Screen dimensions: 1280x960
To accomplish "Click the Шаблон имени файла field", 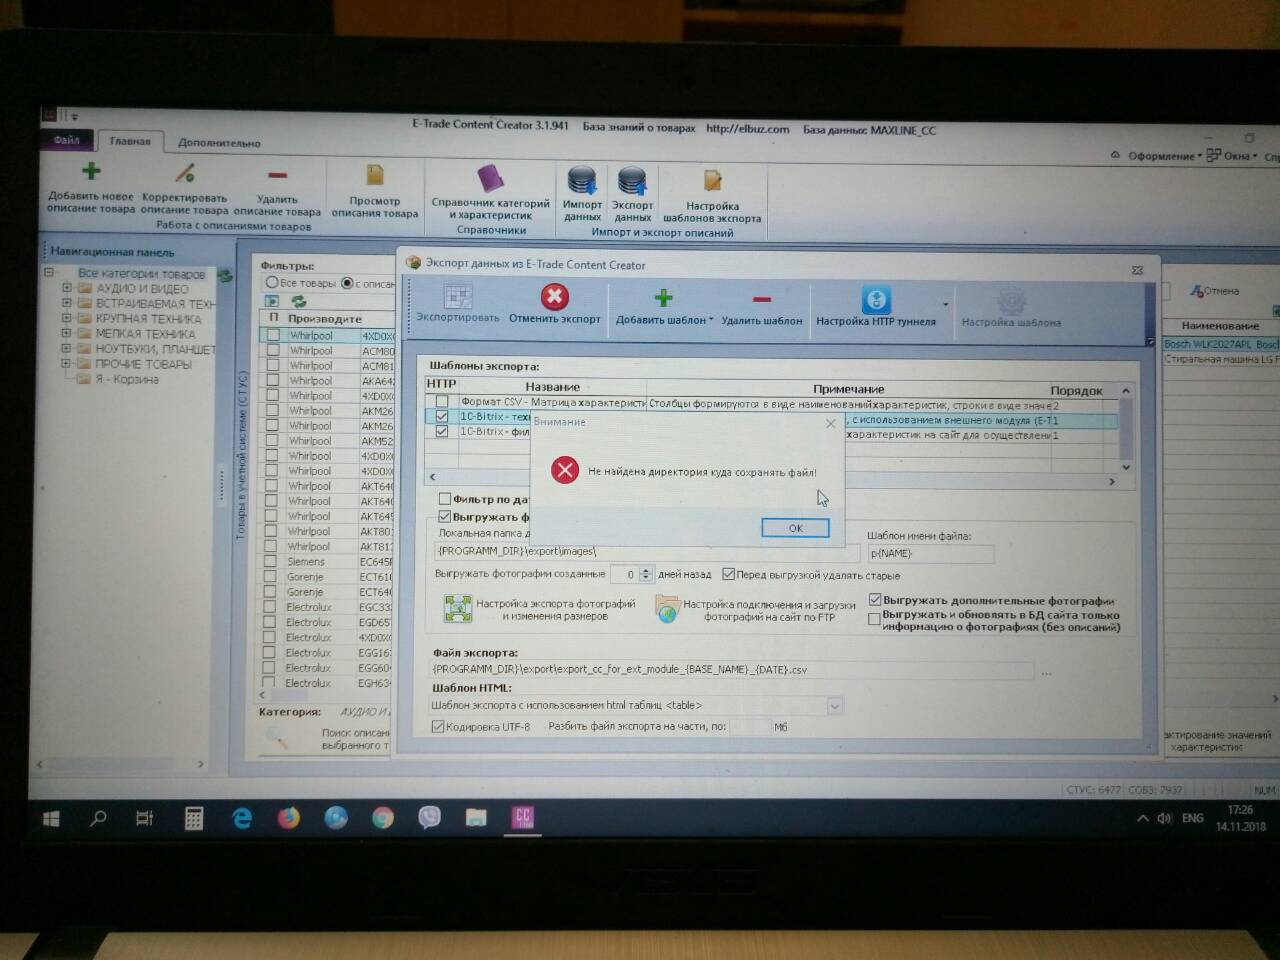I will (930, 553).
